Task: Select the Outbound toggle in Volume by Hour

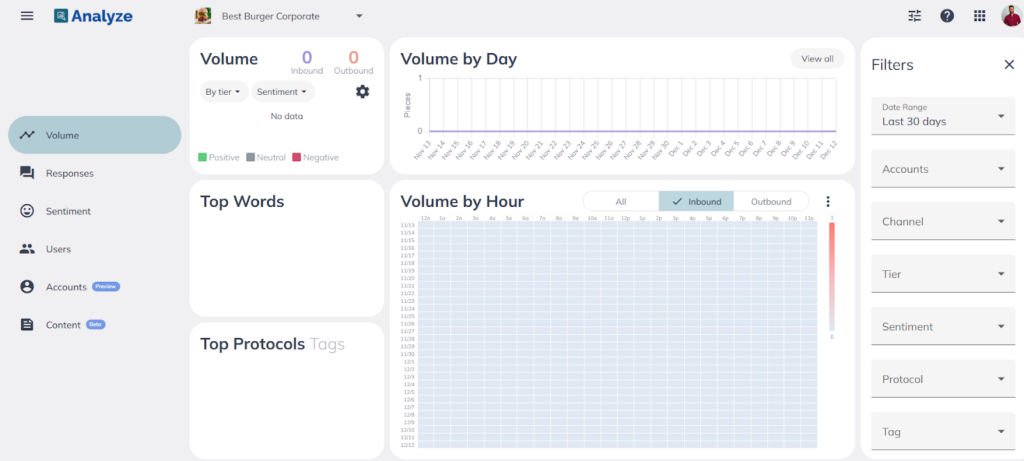Action: (x=771, y=202)
